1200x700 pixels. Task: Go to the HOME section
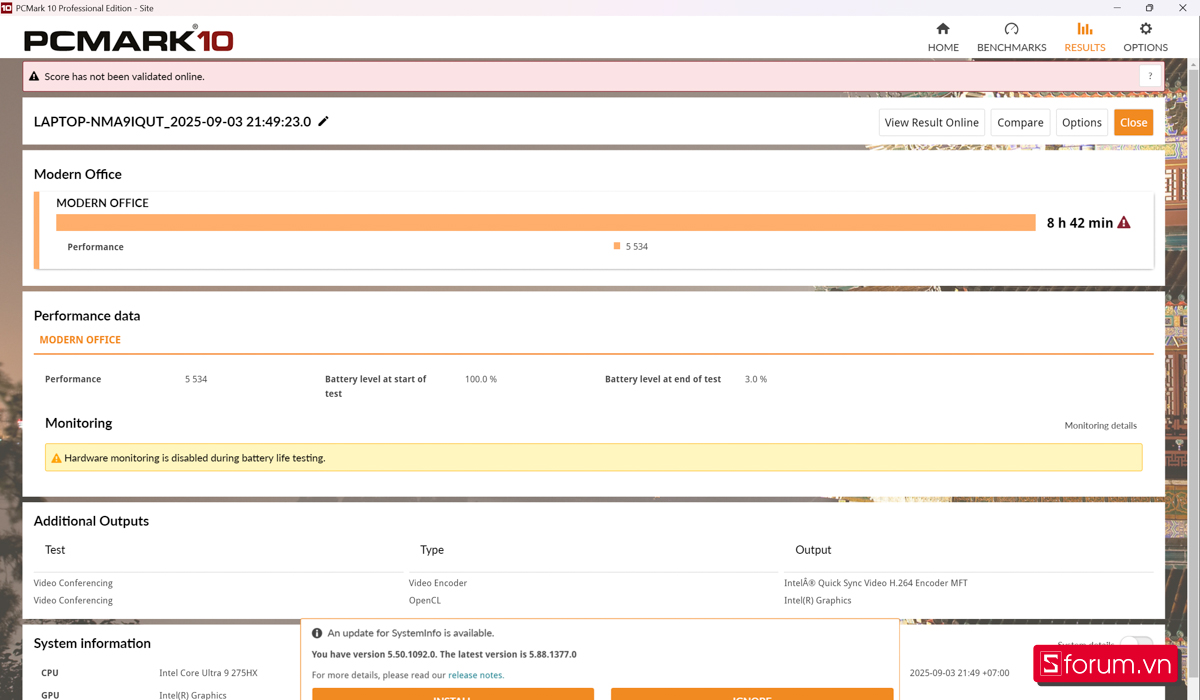(x=943, y=37)
